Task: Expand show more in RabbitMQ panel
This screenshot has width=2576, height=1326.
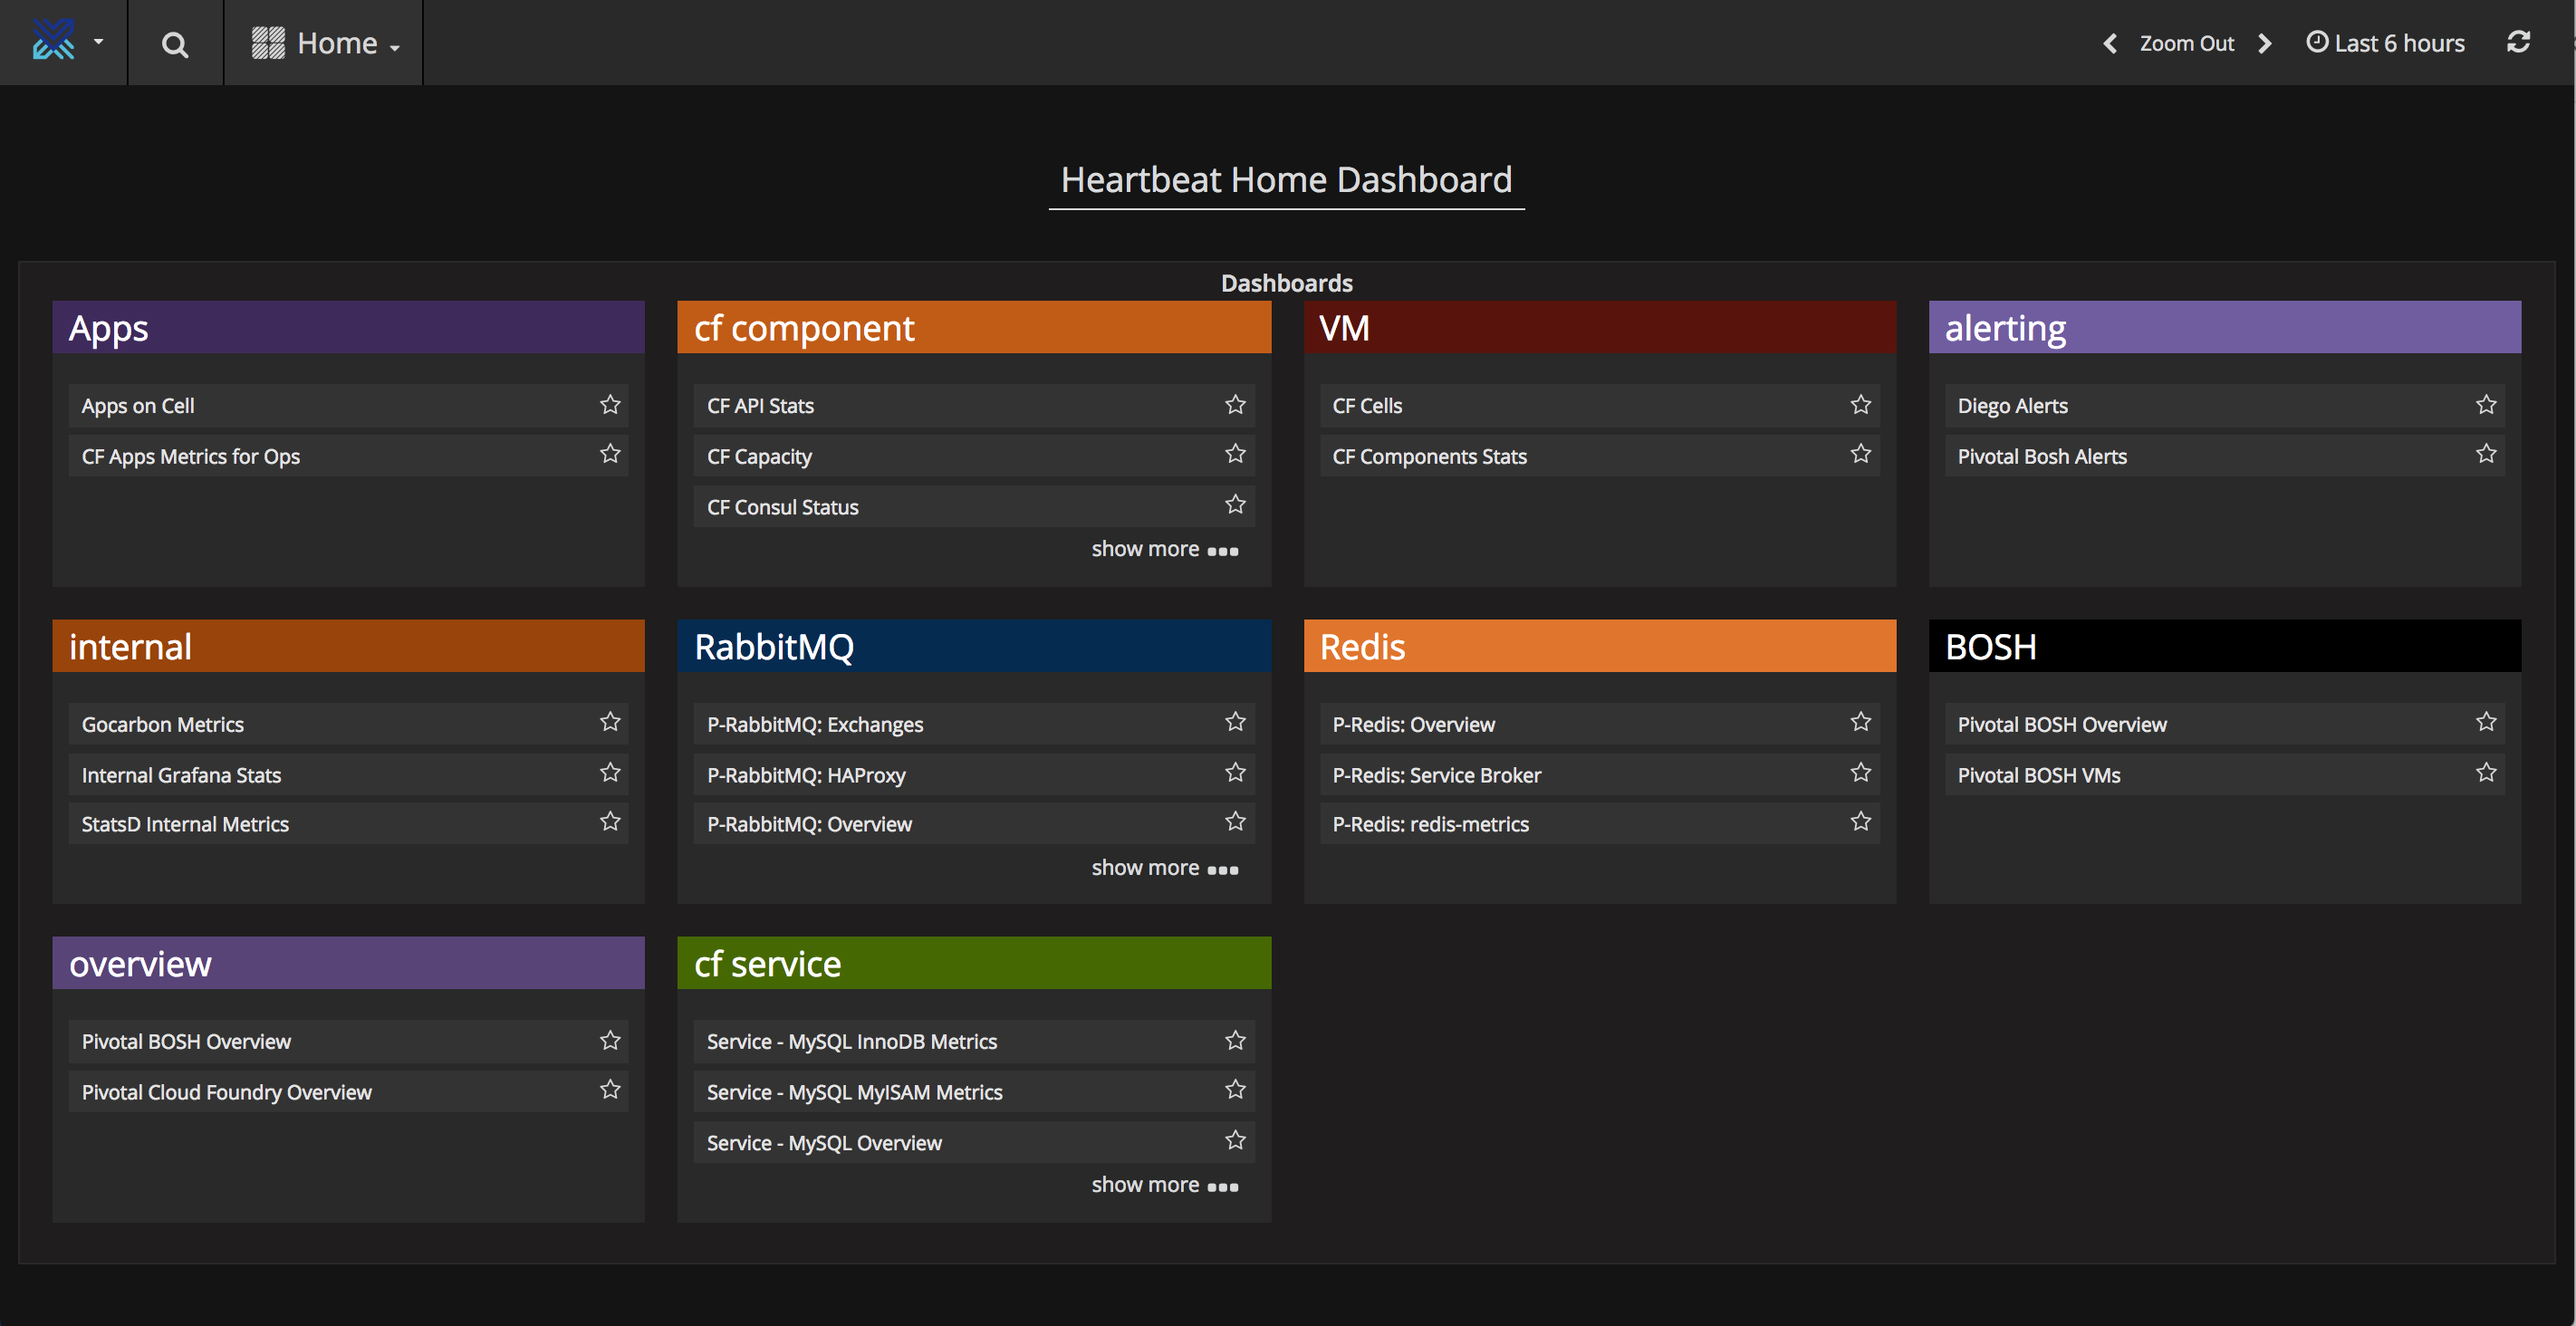Action: point(1165,868)
